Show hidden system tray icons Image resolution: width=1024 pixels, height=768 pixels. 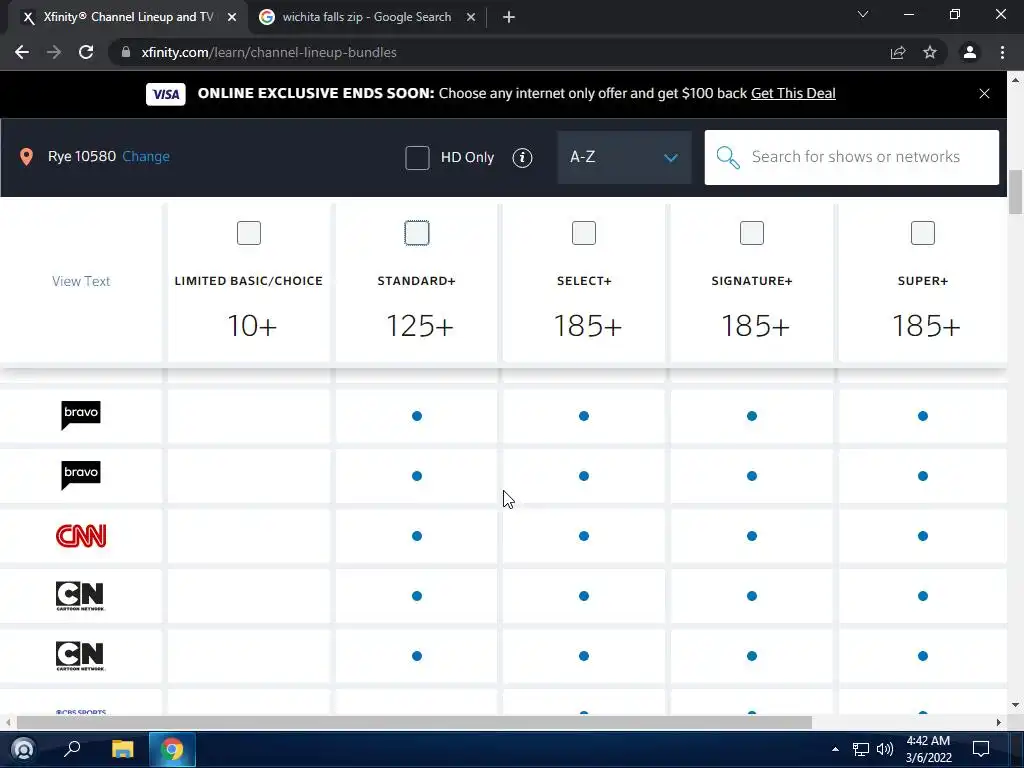[x=835, y=749]
